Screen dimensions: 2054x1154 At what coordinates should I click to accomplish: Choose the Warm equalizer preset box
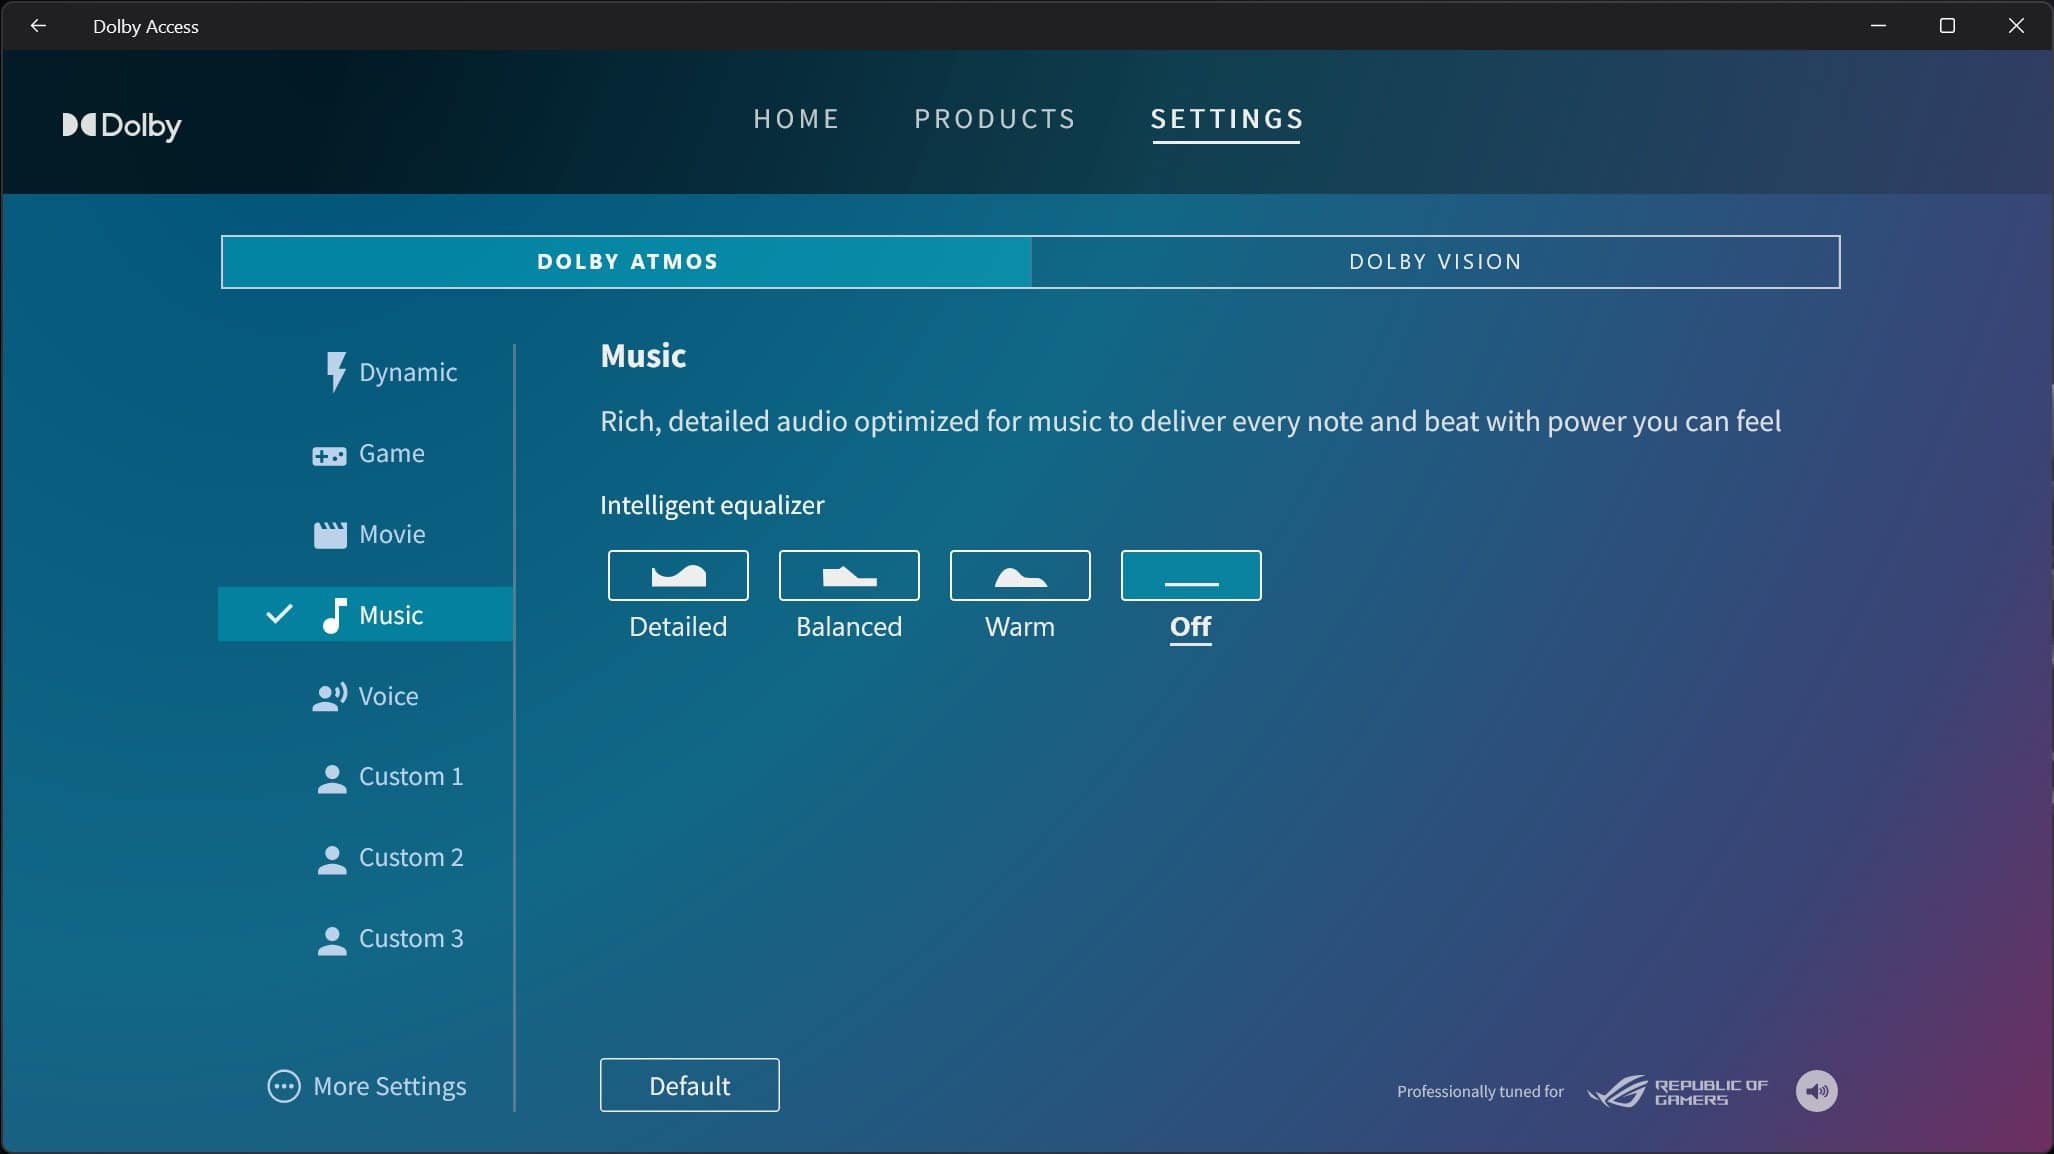coord(1020,575)
